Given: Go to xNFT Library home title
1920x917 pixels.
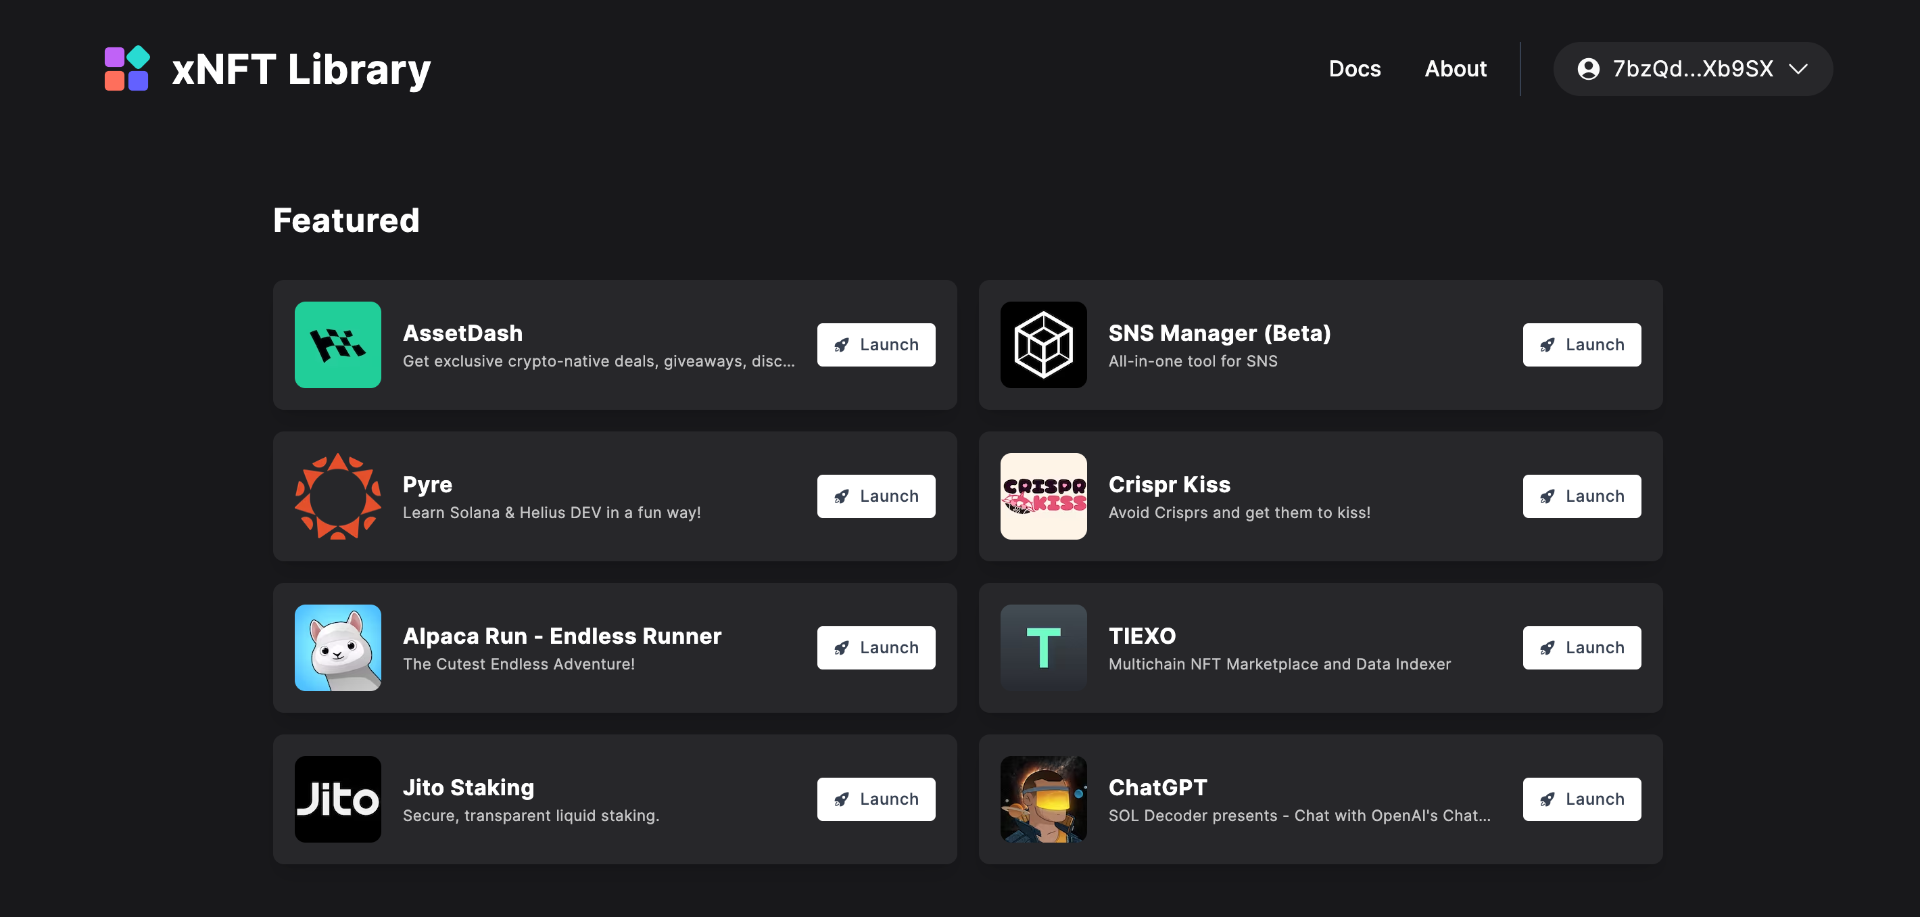Looking at the screenshot, I should pos(301,70).
